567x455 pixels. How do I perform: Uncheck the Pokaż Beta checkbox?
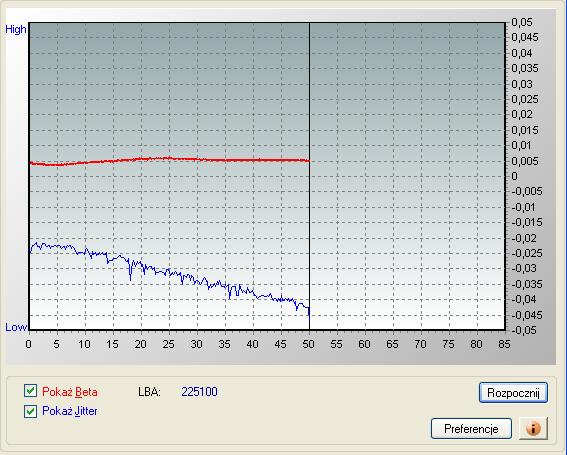click(30, 391)
